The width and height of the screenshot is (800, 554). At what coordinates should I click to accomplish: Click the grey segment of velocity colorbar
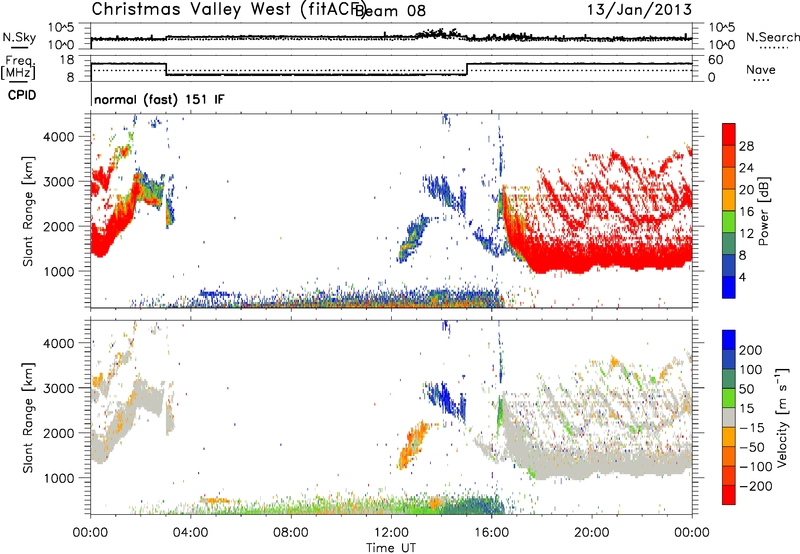click(x=729, y=417)
